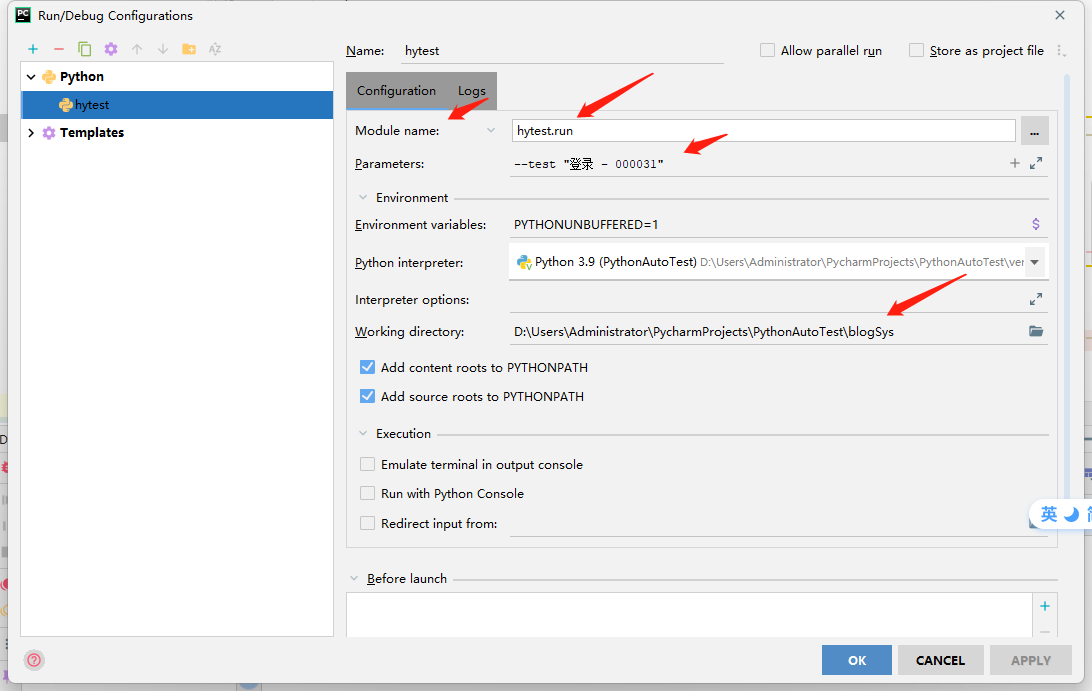
Task: Open Module name target type dropdown
Action: click(491, 130)
